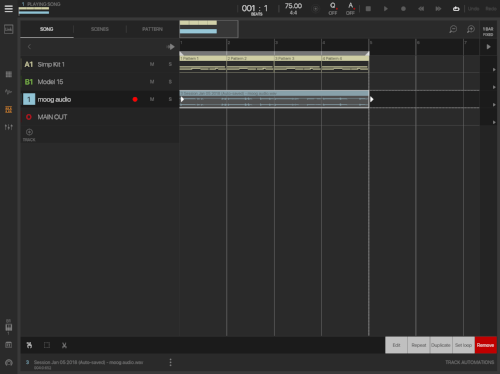This screenshot has width=500, height=374.
Task: Add a new track
Action: click(x=29, y=134)
